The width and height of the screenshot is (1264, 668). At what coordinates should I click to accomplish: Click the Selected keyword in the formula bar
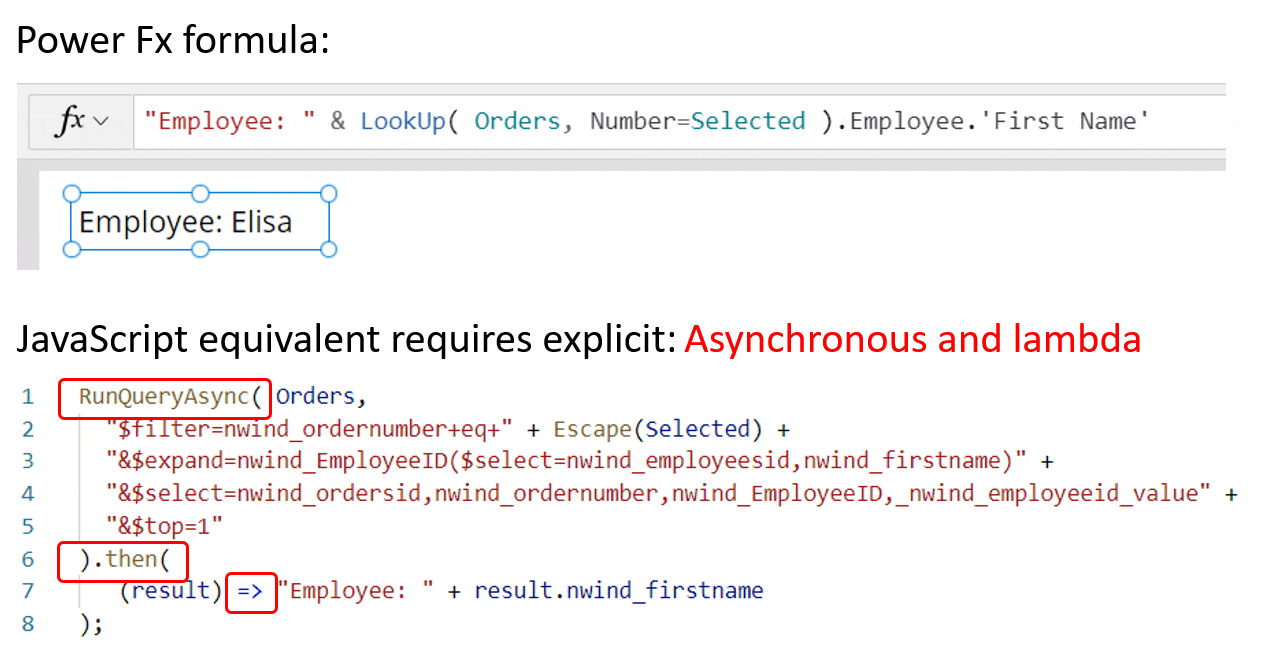(x=747, y=120)
